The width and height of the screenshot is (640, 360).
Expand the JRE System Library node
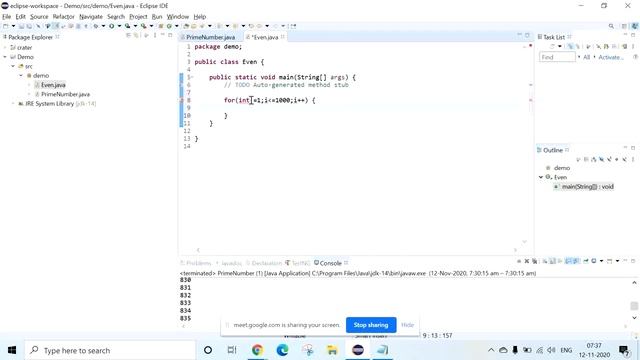[13, 104]
